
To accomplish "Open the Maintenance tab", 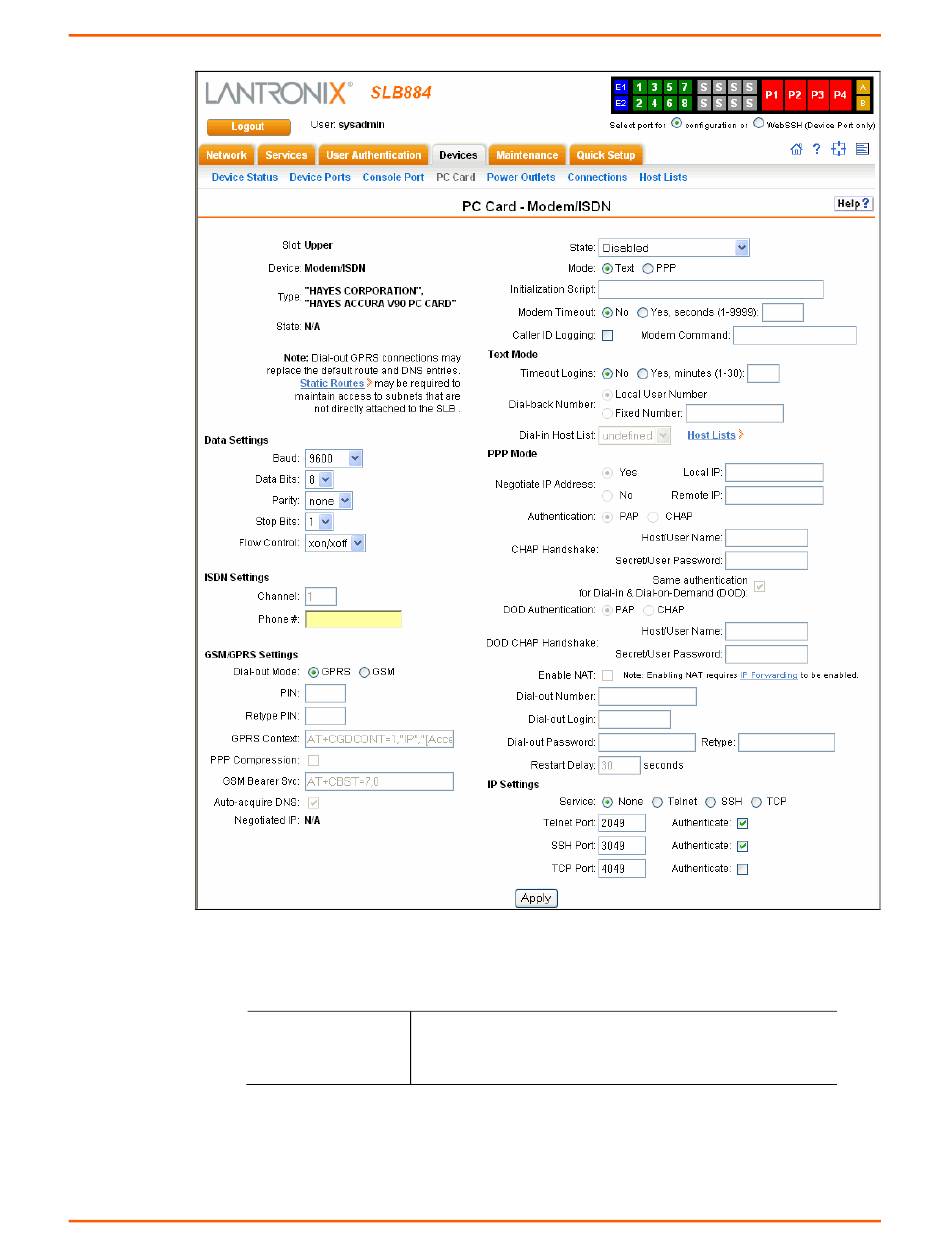I will coord(527,155).
